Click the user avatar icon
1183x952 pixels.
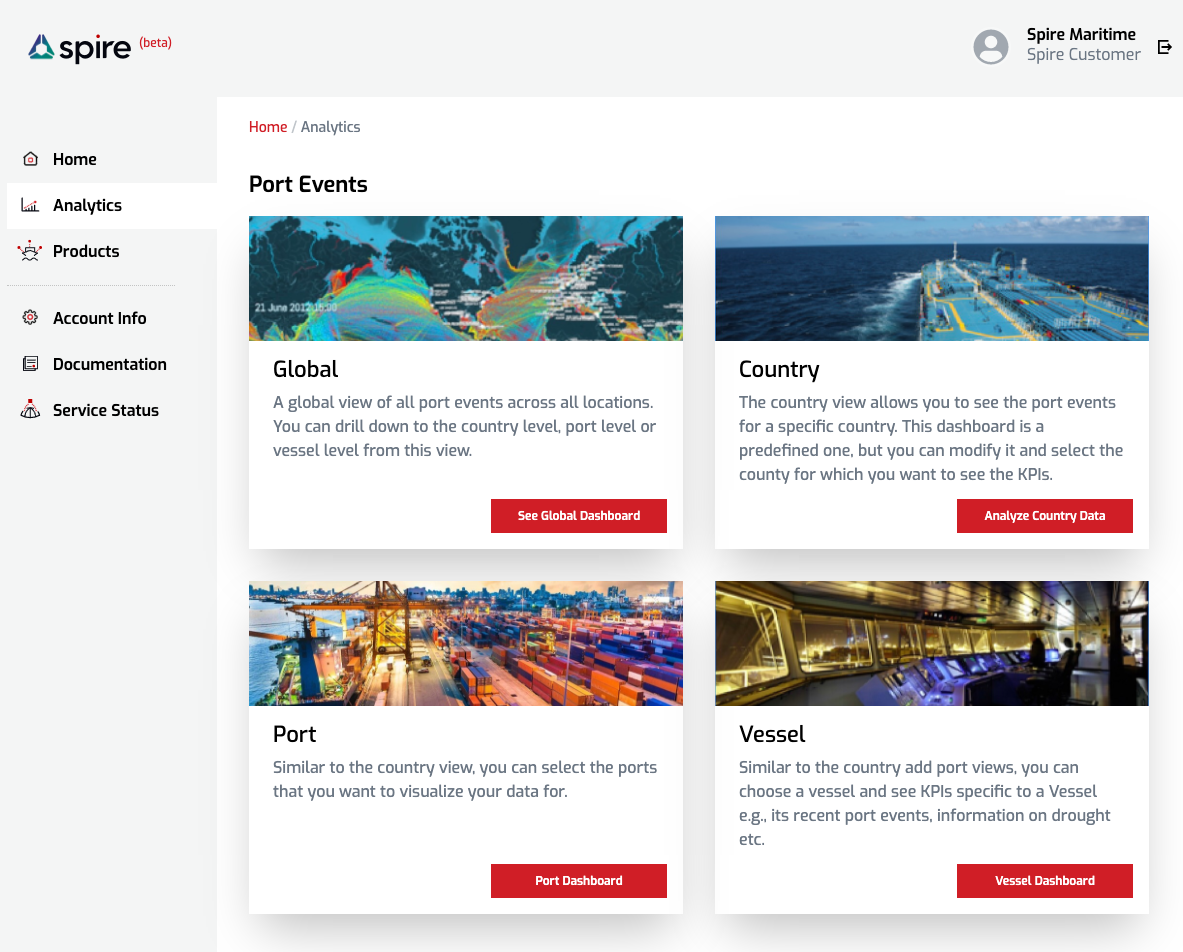tap(991, 47)
